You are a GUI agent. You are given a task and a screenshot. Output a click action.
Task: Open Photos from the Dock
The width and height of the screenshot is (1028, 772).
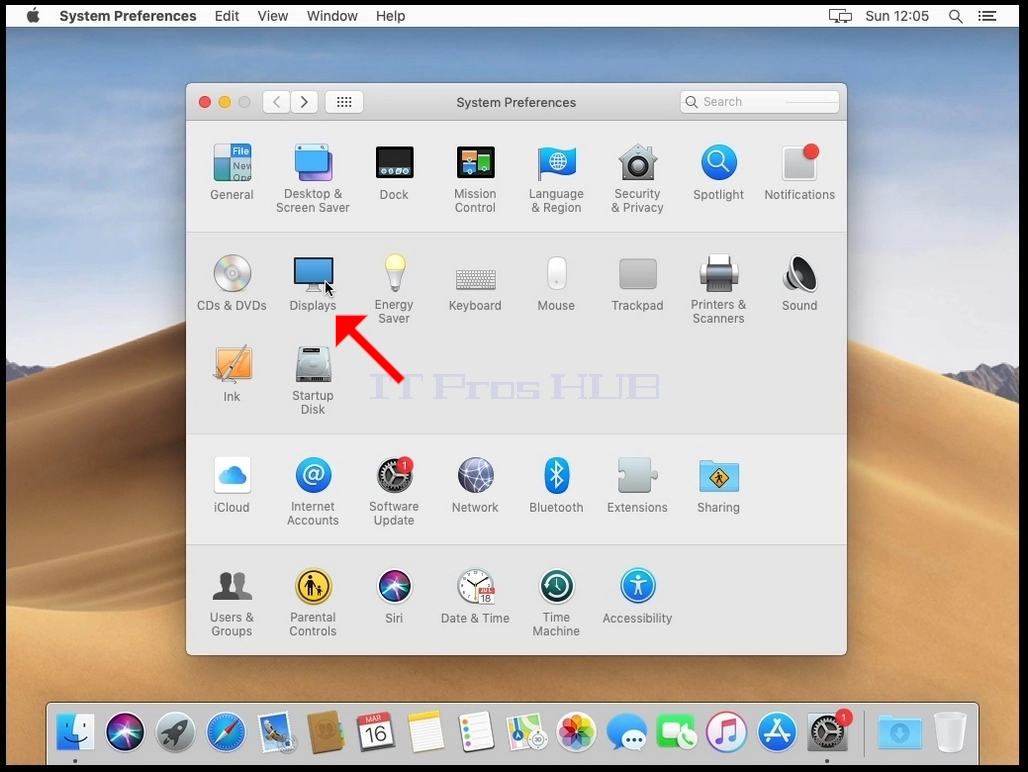[576, 731]
